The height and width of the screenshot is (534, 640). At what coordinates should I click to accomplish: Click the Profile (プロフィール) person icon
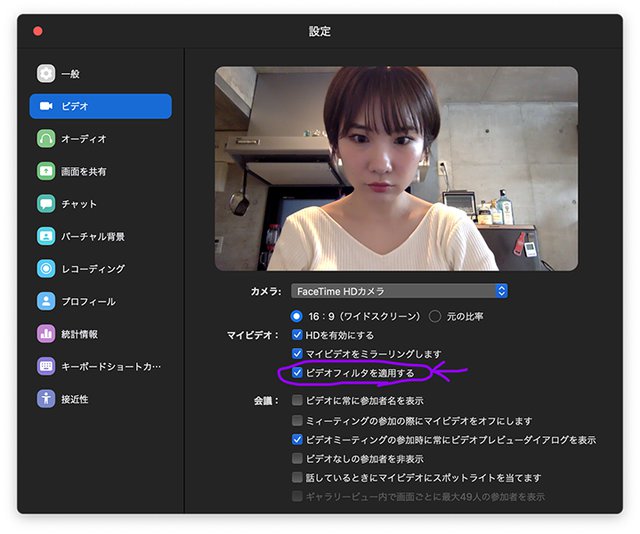pos(46,301)
